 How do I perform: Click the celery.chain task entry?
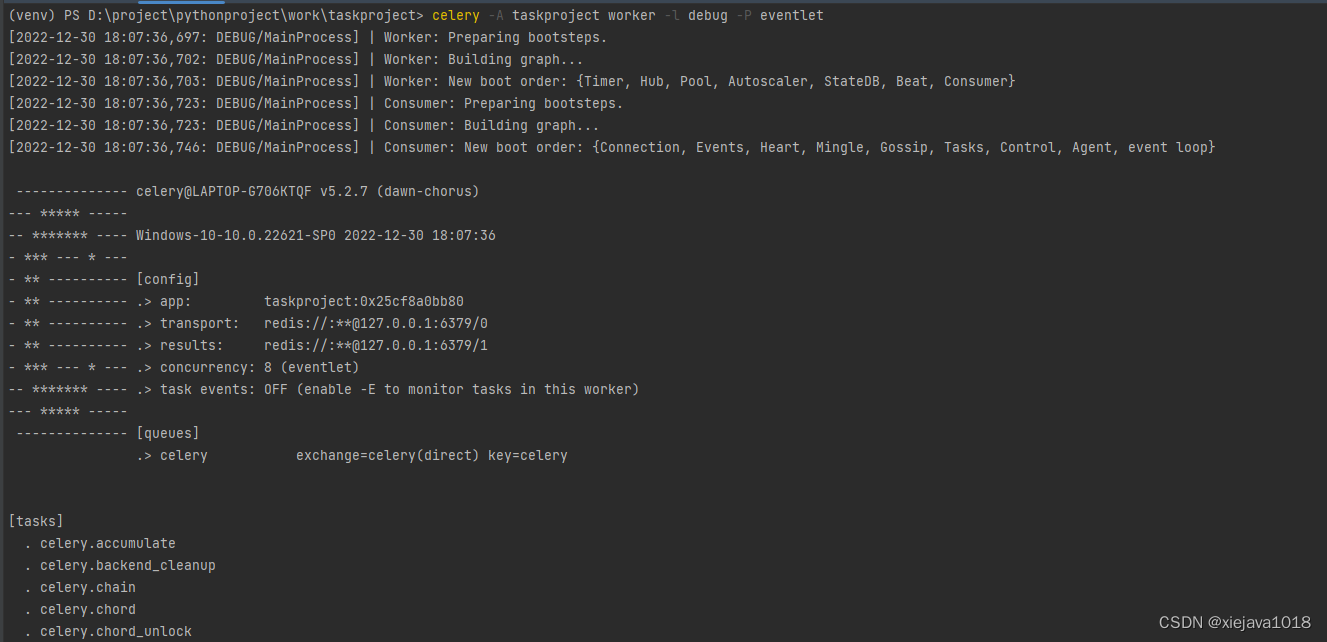point(88,587)
